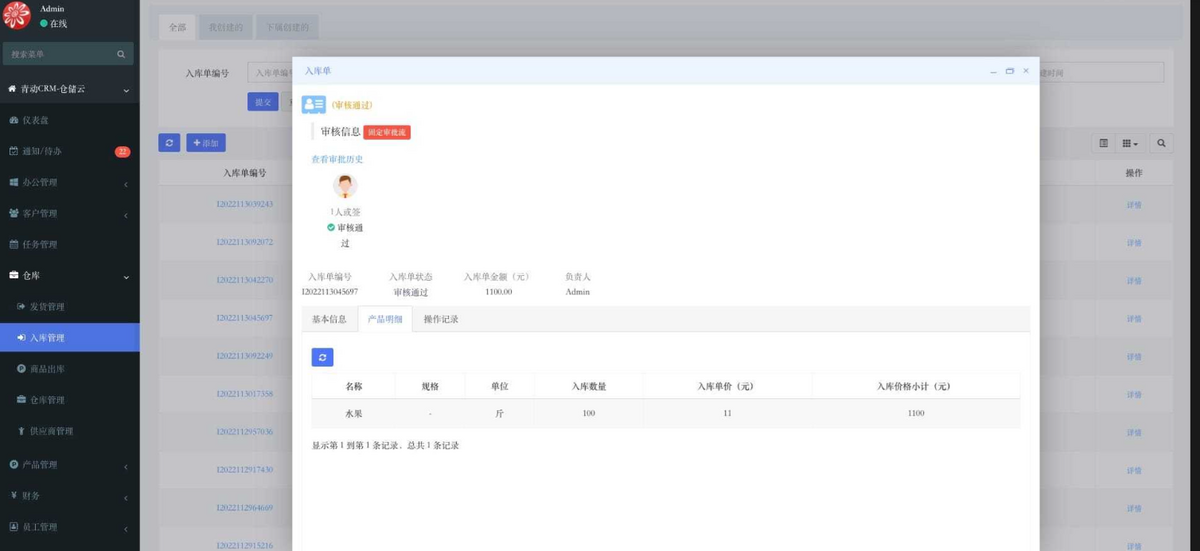1200x551 pixels.
Task: Click the 入库管理 icon in sidebar
Action: tap(21, 338)
